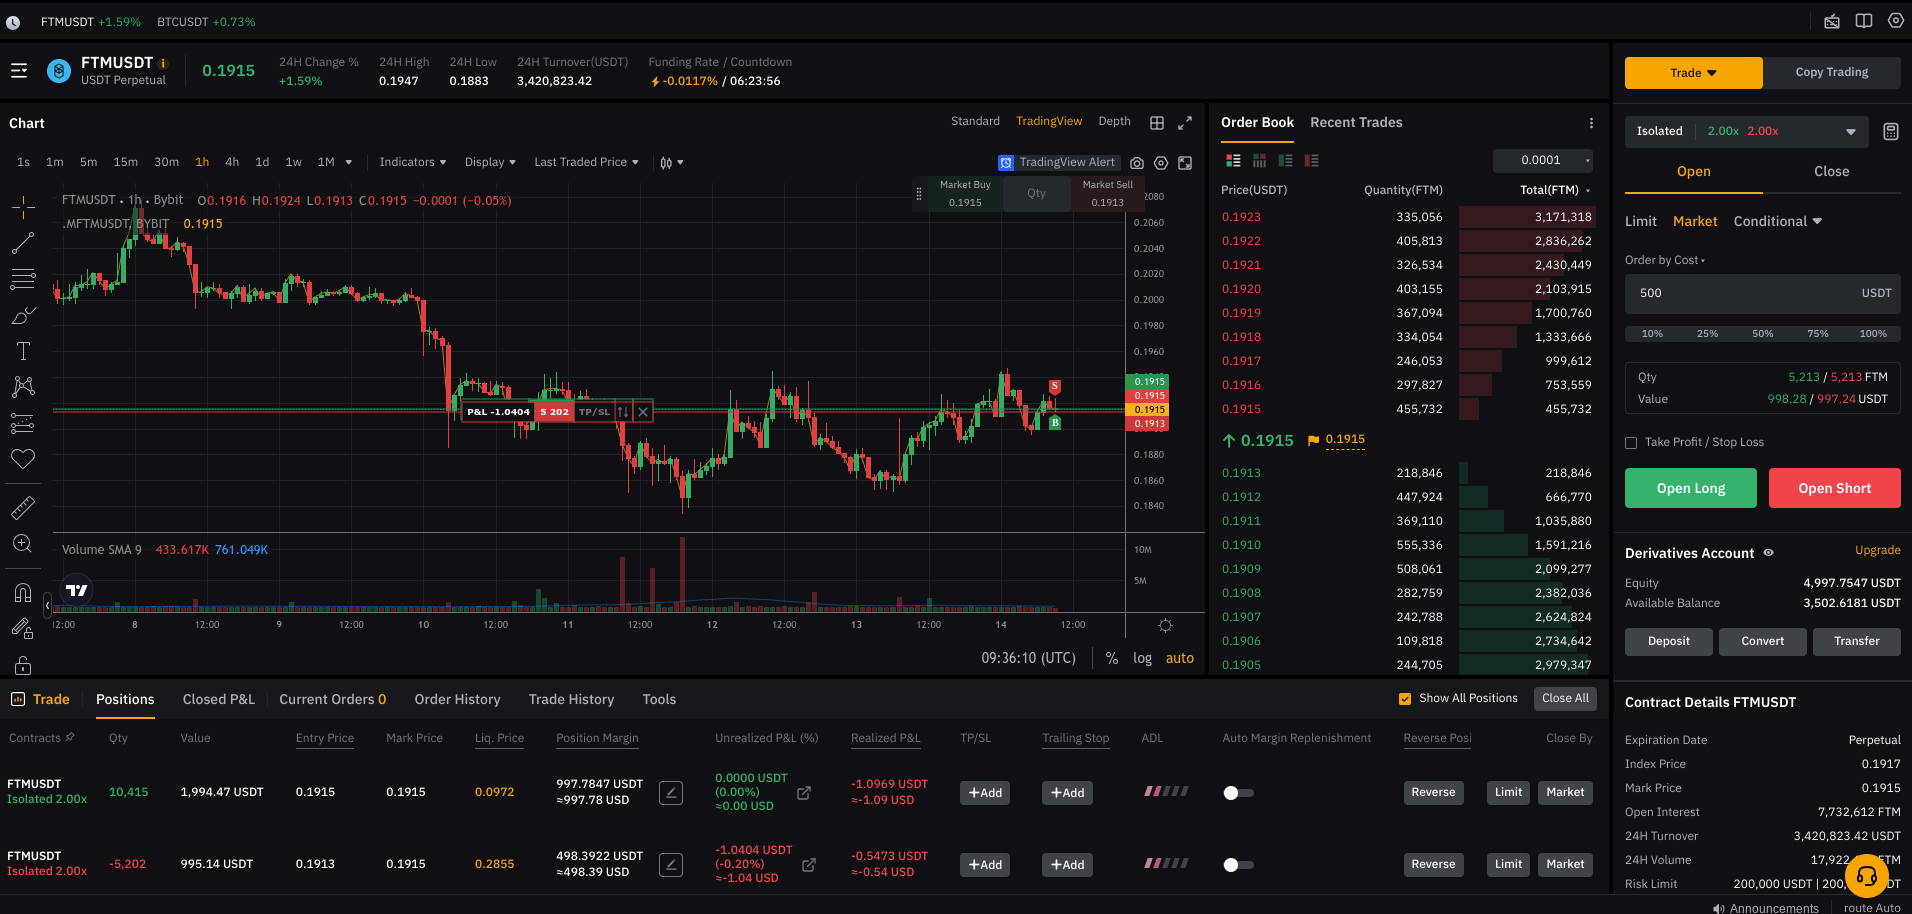Share P&L of the -5,202 position
This screenshot has height=914, width=1912.
[809, 865]
